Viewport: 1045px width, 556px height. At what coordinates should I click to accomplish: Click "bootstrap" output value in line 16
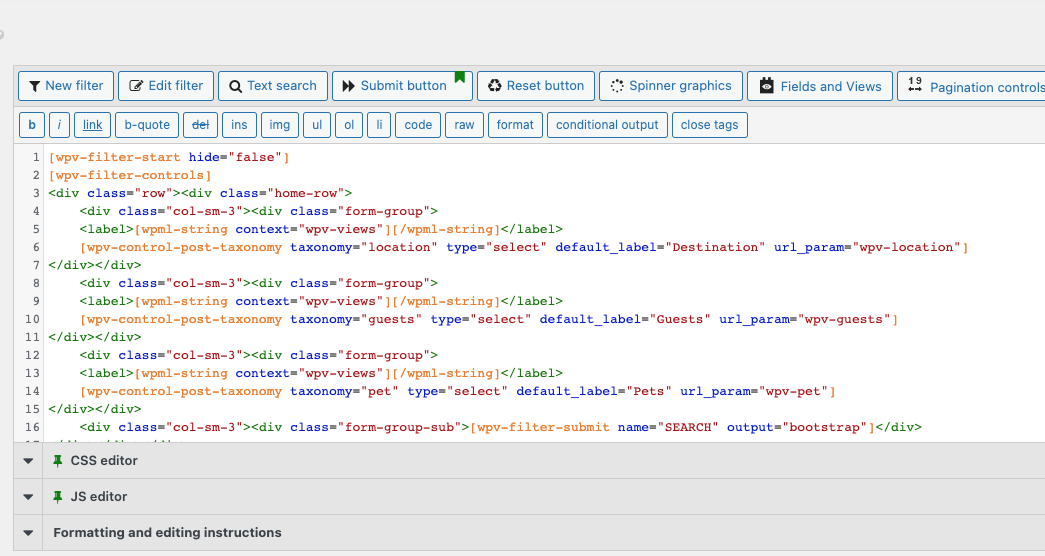[x=824, y=427]
